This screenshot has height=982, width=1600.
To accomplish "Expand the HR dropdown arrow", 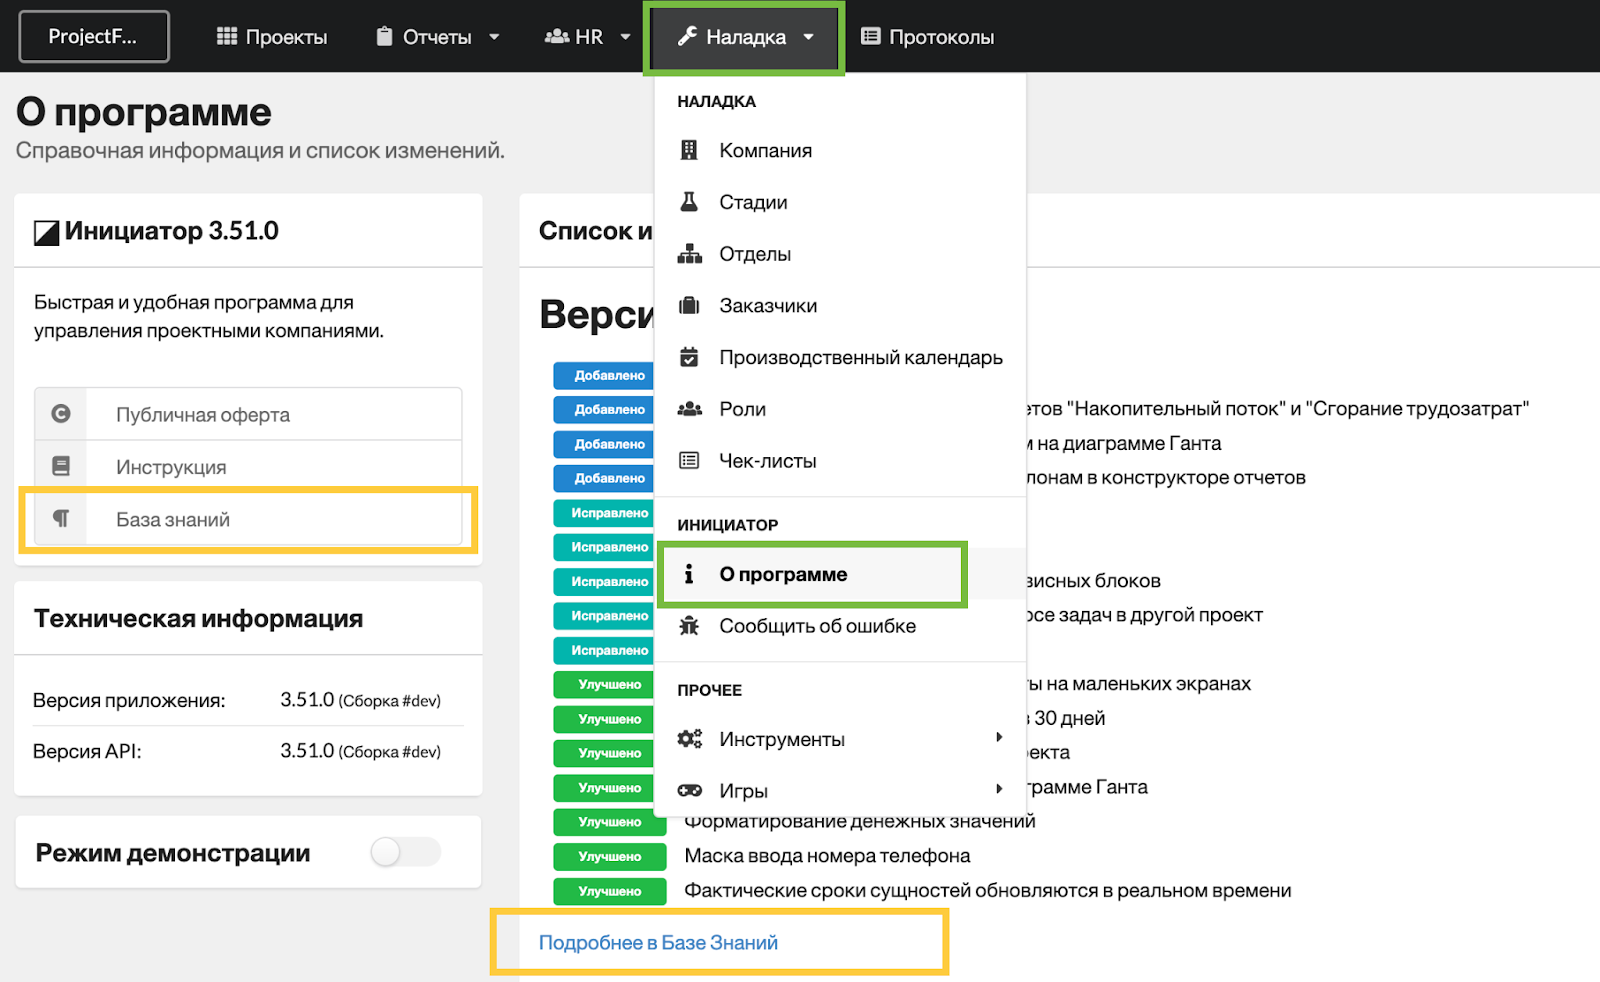I will tap(625, 37).
